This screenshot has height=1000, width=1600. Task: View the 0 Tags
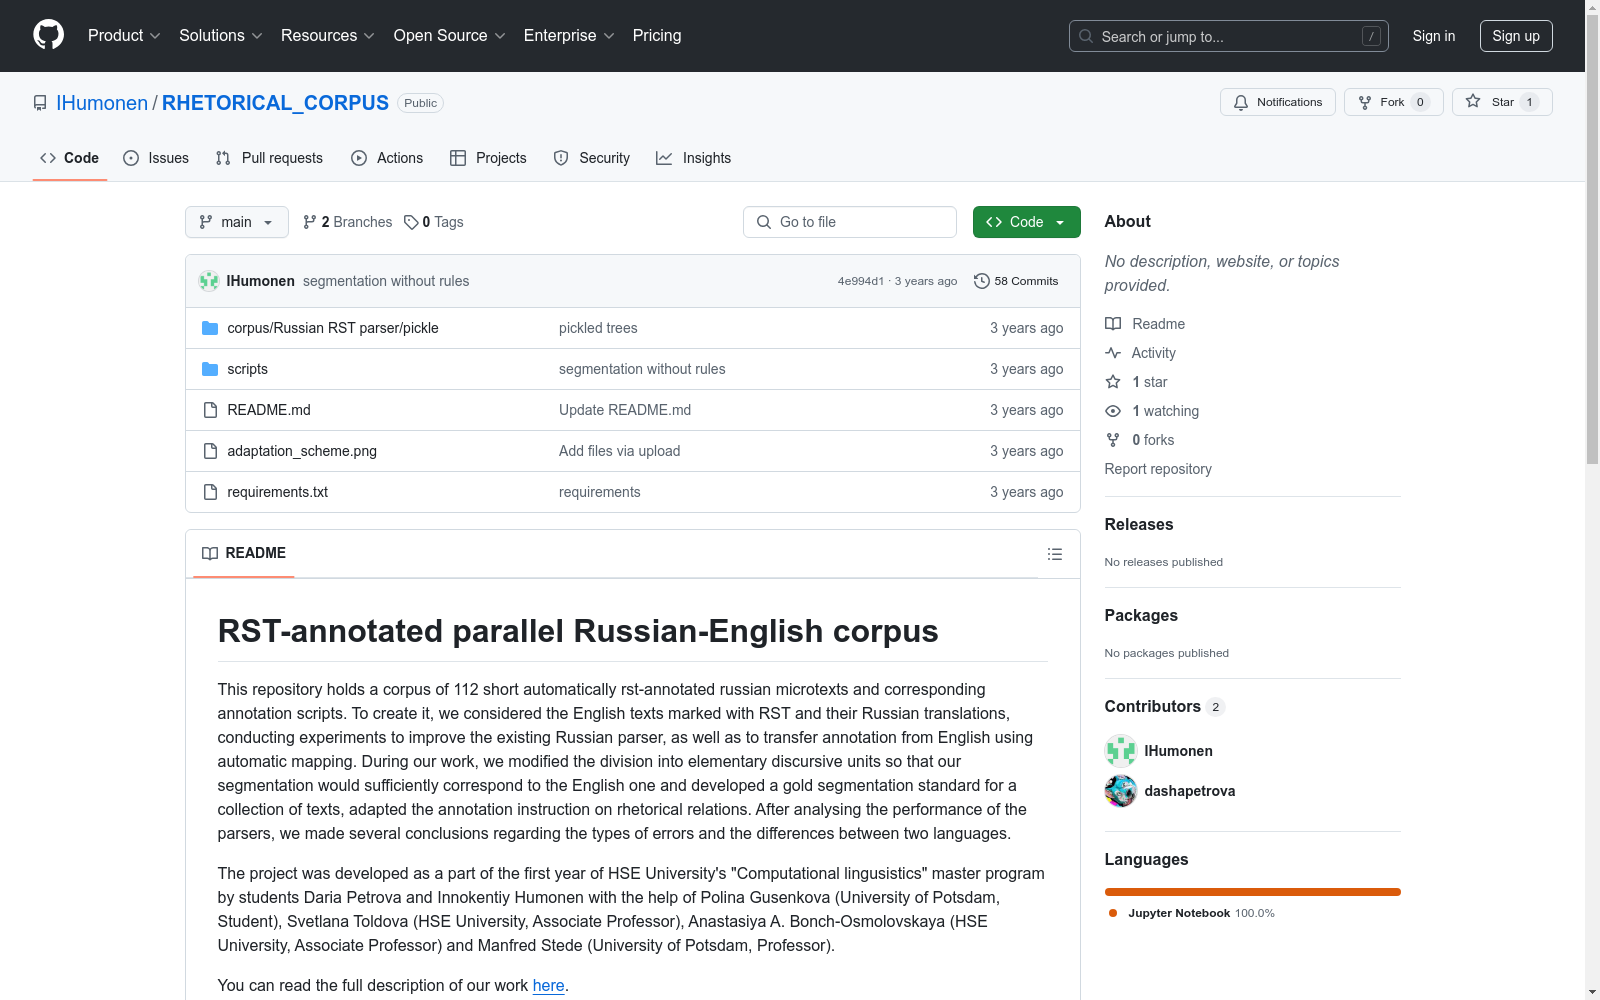click(x=434, y=222)
